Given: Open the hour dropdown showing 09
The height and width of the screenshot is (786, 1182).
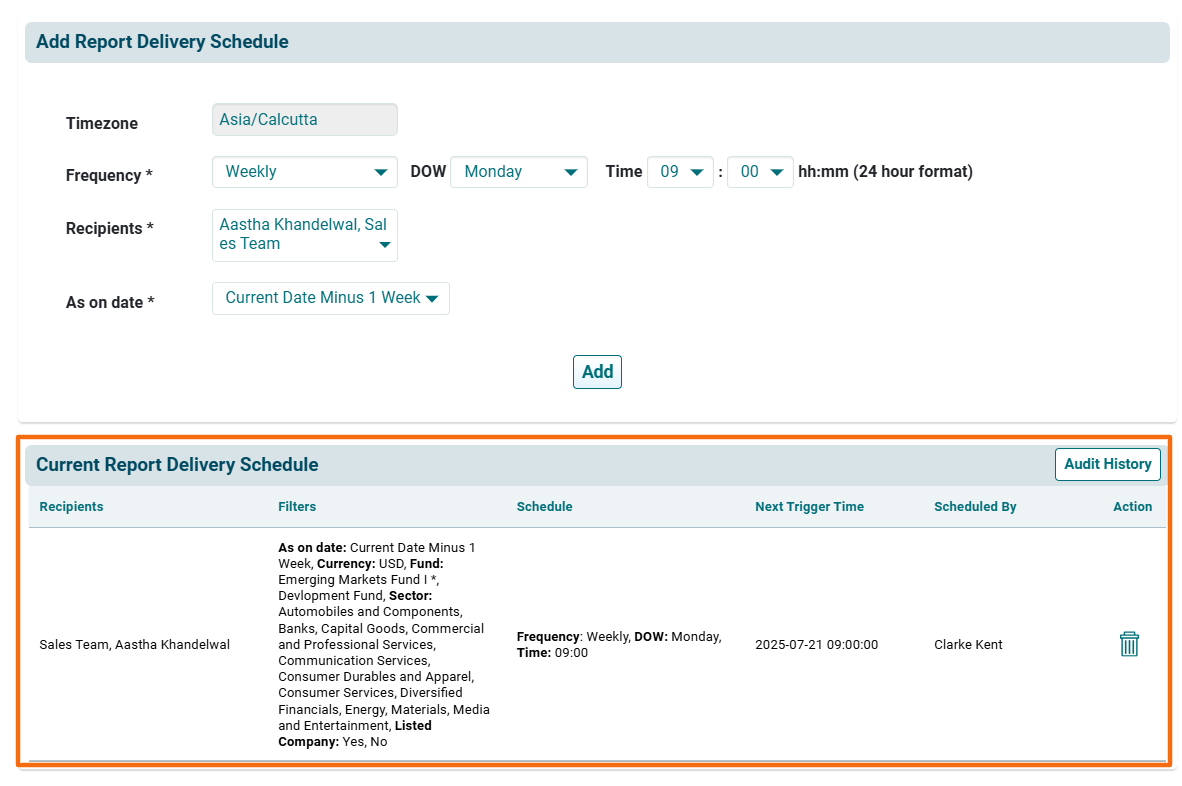Looking at the screenshot, I should click(x=680, y=172).
